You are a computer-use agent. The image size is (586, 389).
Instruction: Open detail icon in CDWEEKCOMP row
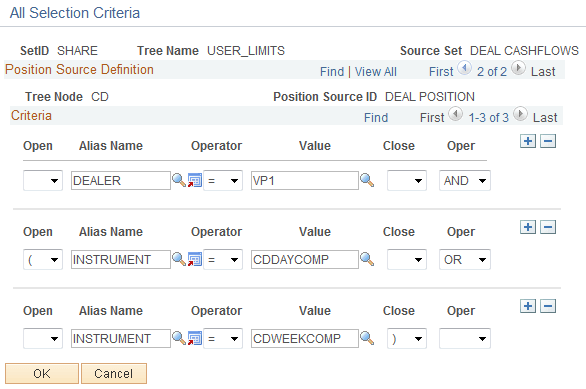(x=195, y=339)
